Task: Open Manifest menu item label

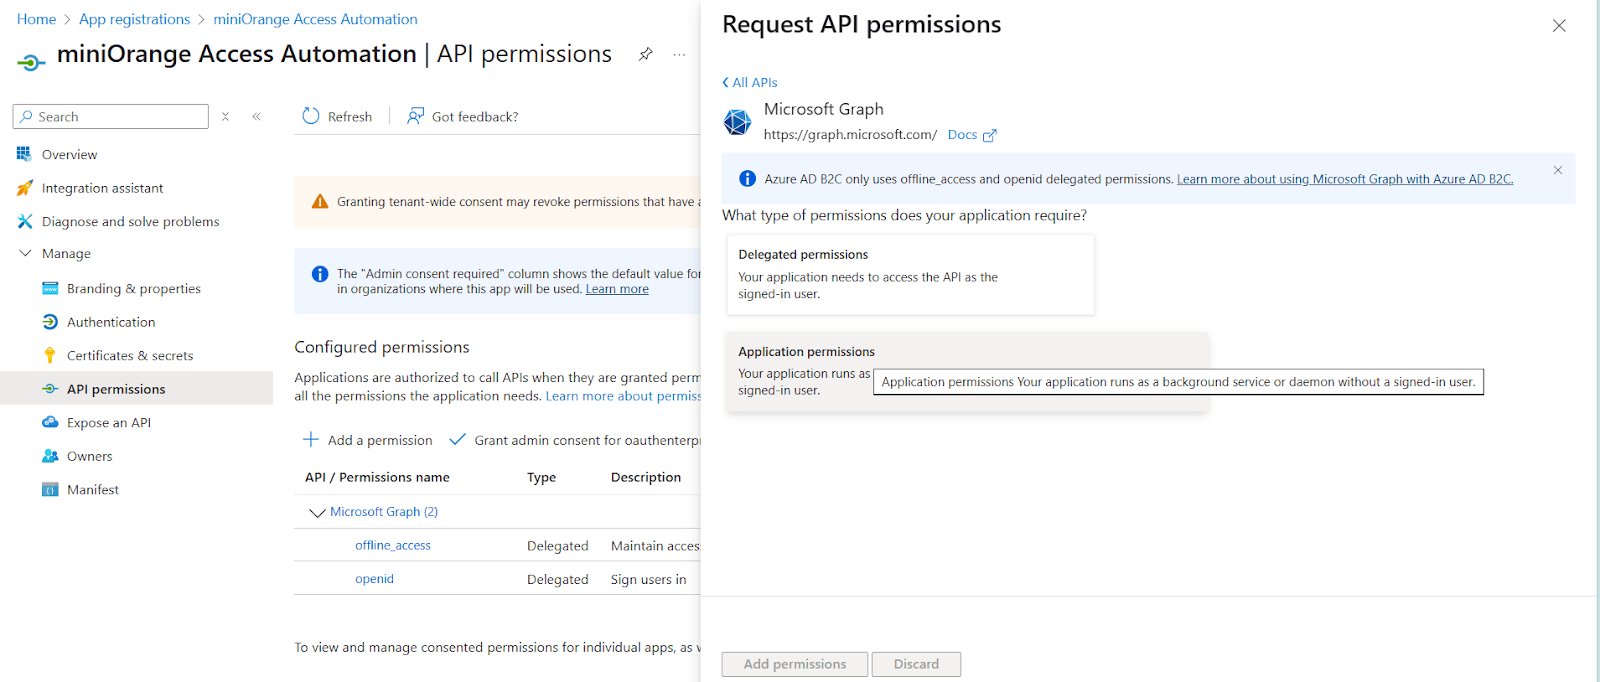Action: [92, 489]
